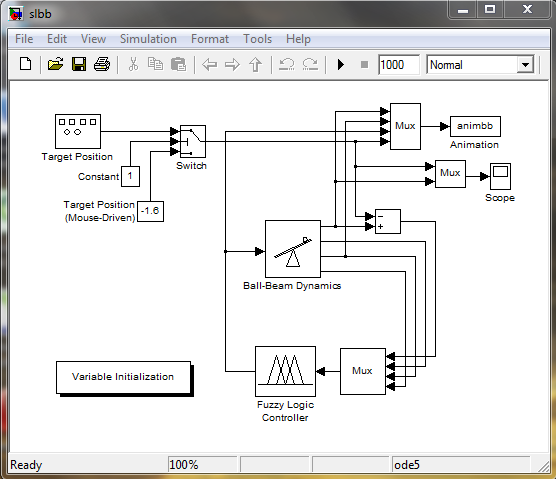Select the Scope block
The width and height of the screenshot is (556, 479).
click(x=500, y=176)
